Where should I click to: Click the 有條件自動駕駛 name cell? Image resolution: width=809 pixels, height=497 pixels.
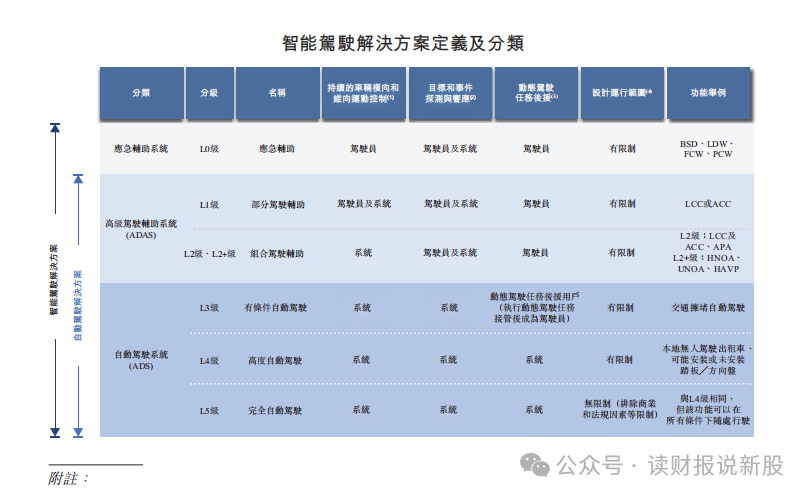pos(276,308)
